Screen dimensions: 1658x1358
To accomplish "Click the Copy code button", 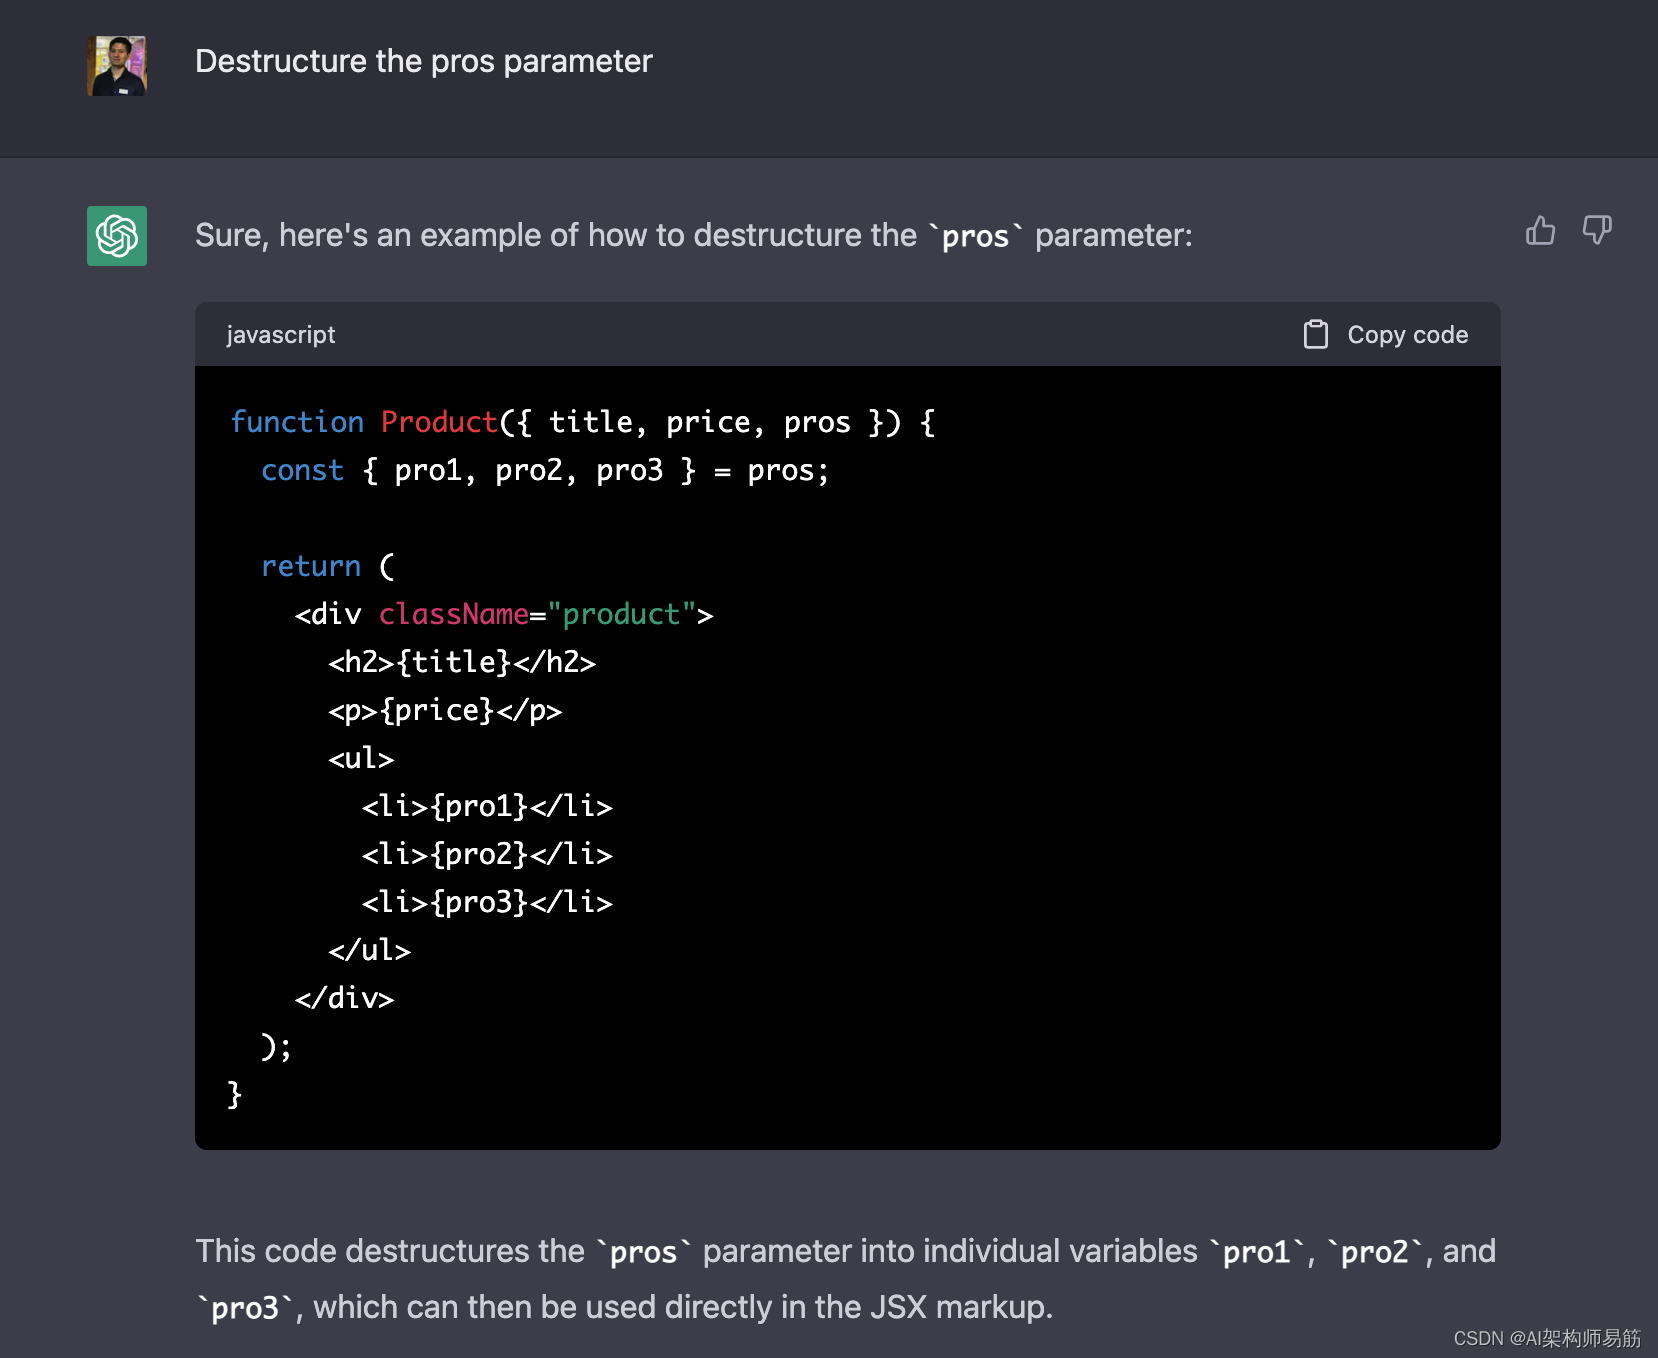I will [1386, 334].
